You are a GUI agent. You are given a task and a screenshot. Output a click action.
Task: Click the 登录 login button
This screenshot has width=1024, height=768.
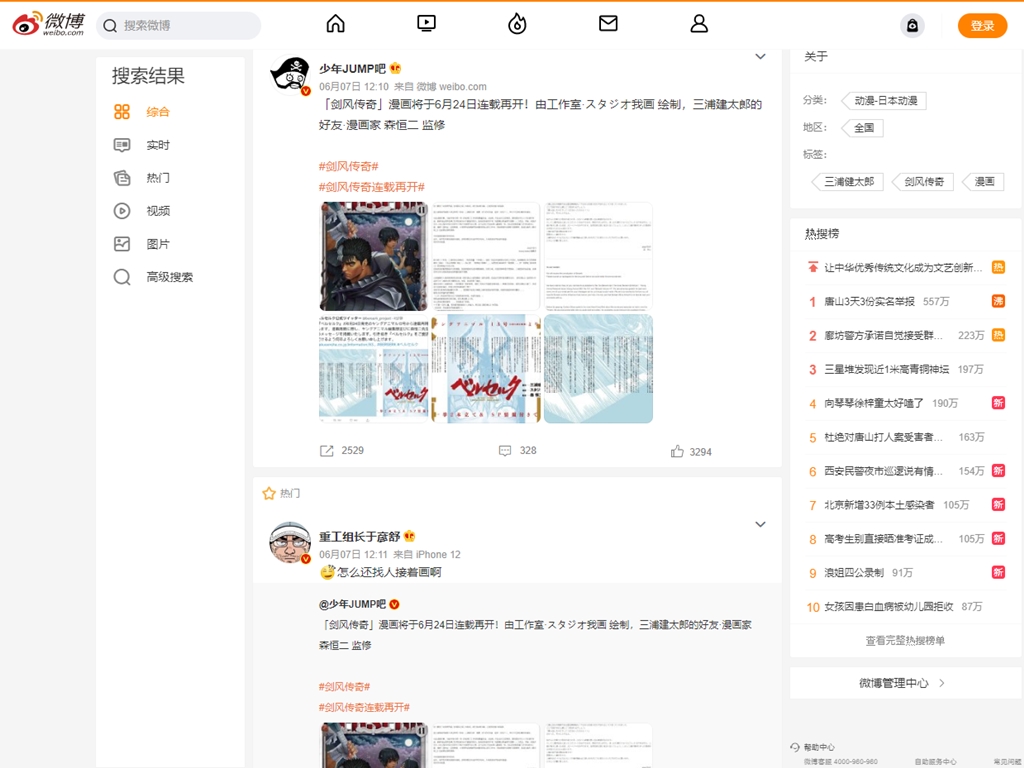pyautogui.click(x=982, y=25)
